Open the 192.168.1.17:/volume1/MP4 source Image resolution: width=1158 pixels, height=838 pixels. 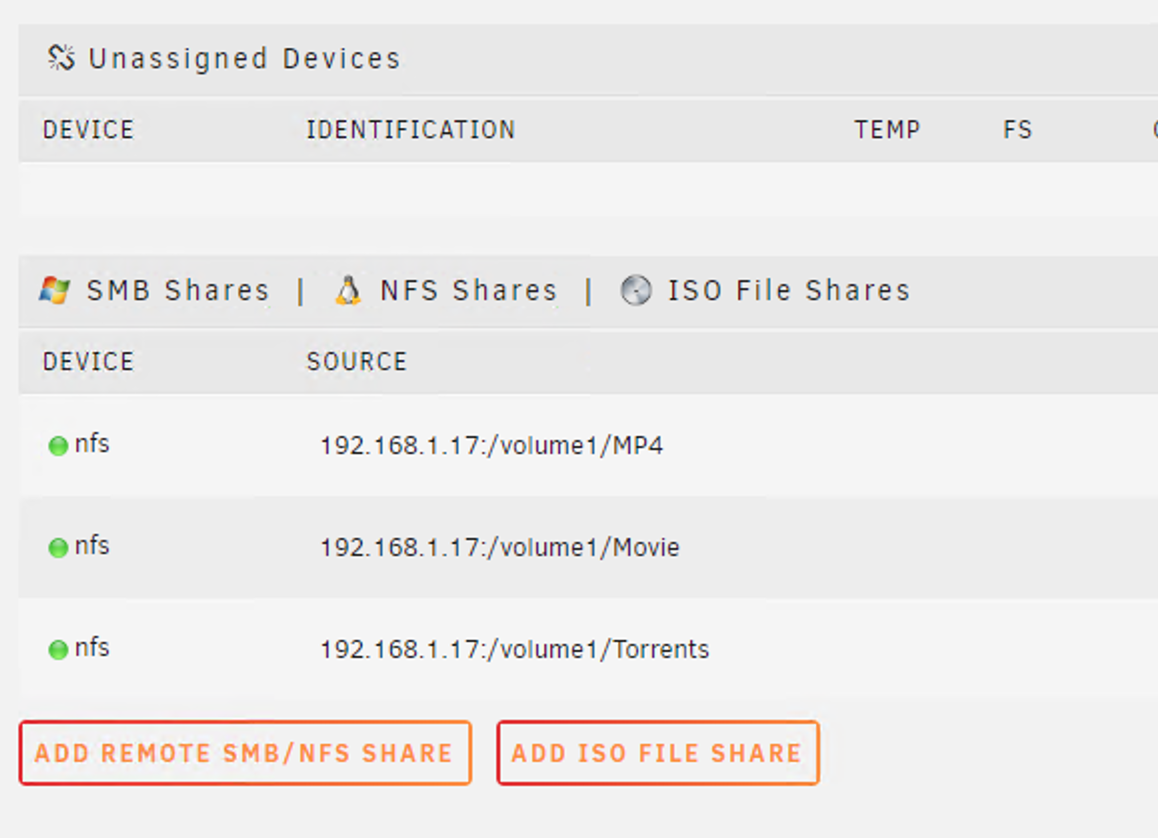click(x=491, y=446)
